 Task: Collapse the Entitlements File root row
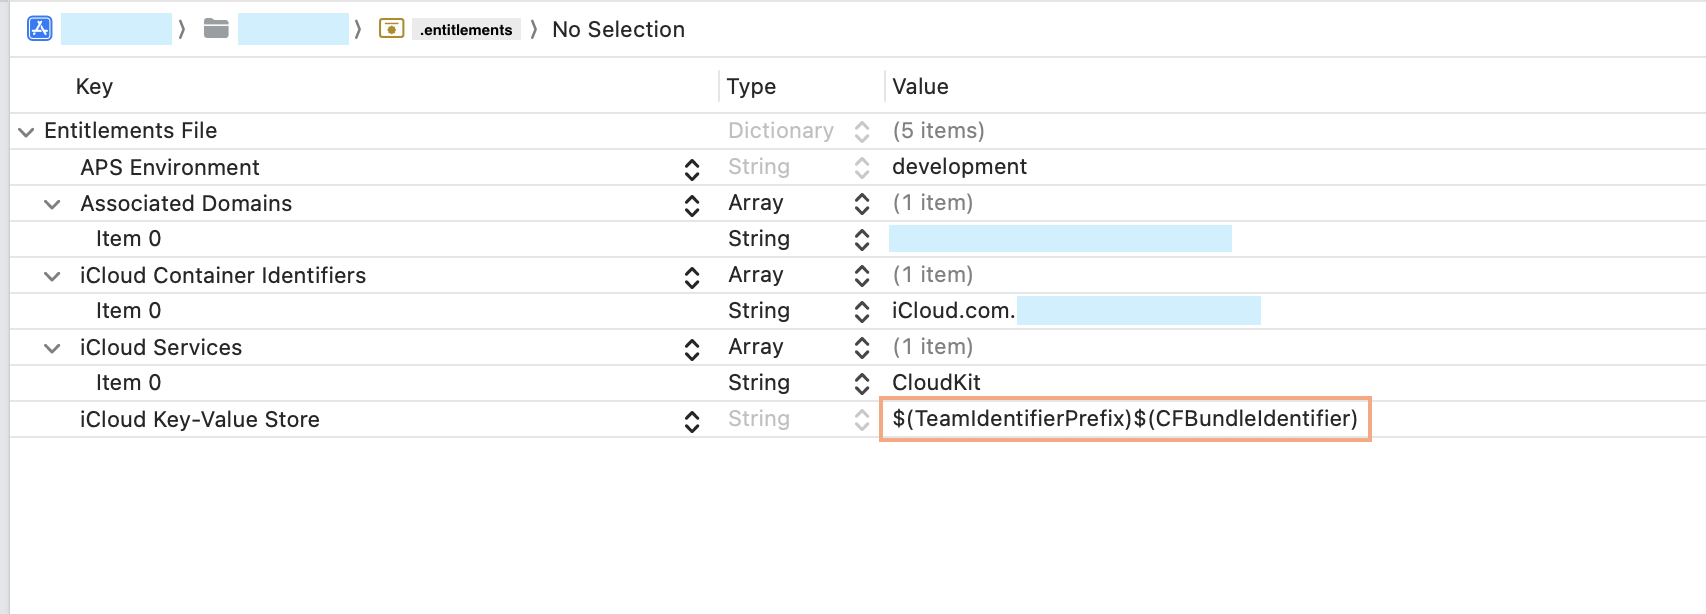coord(26,132)
